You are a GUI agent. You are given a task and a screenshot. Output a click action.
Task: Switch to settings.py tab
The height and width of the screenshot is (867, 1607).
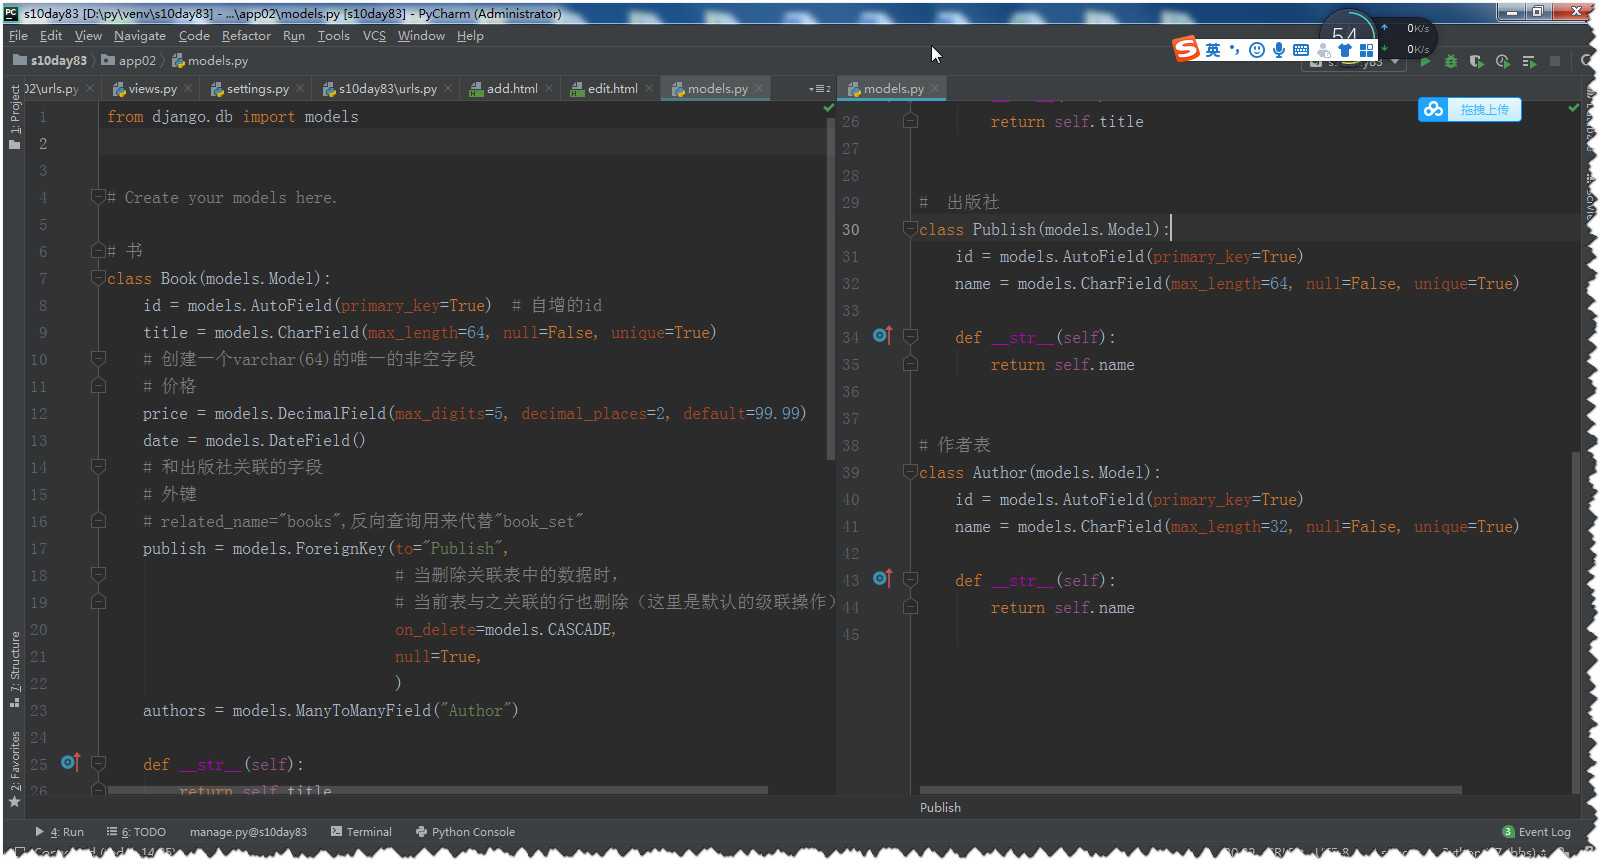point(257,89)
